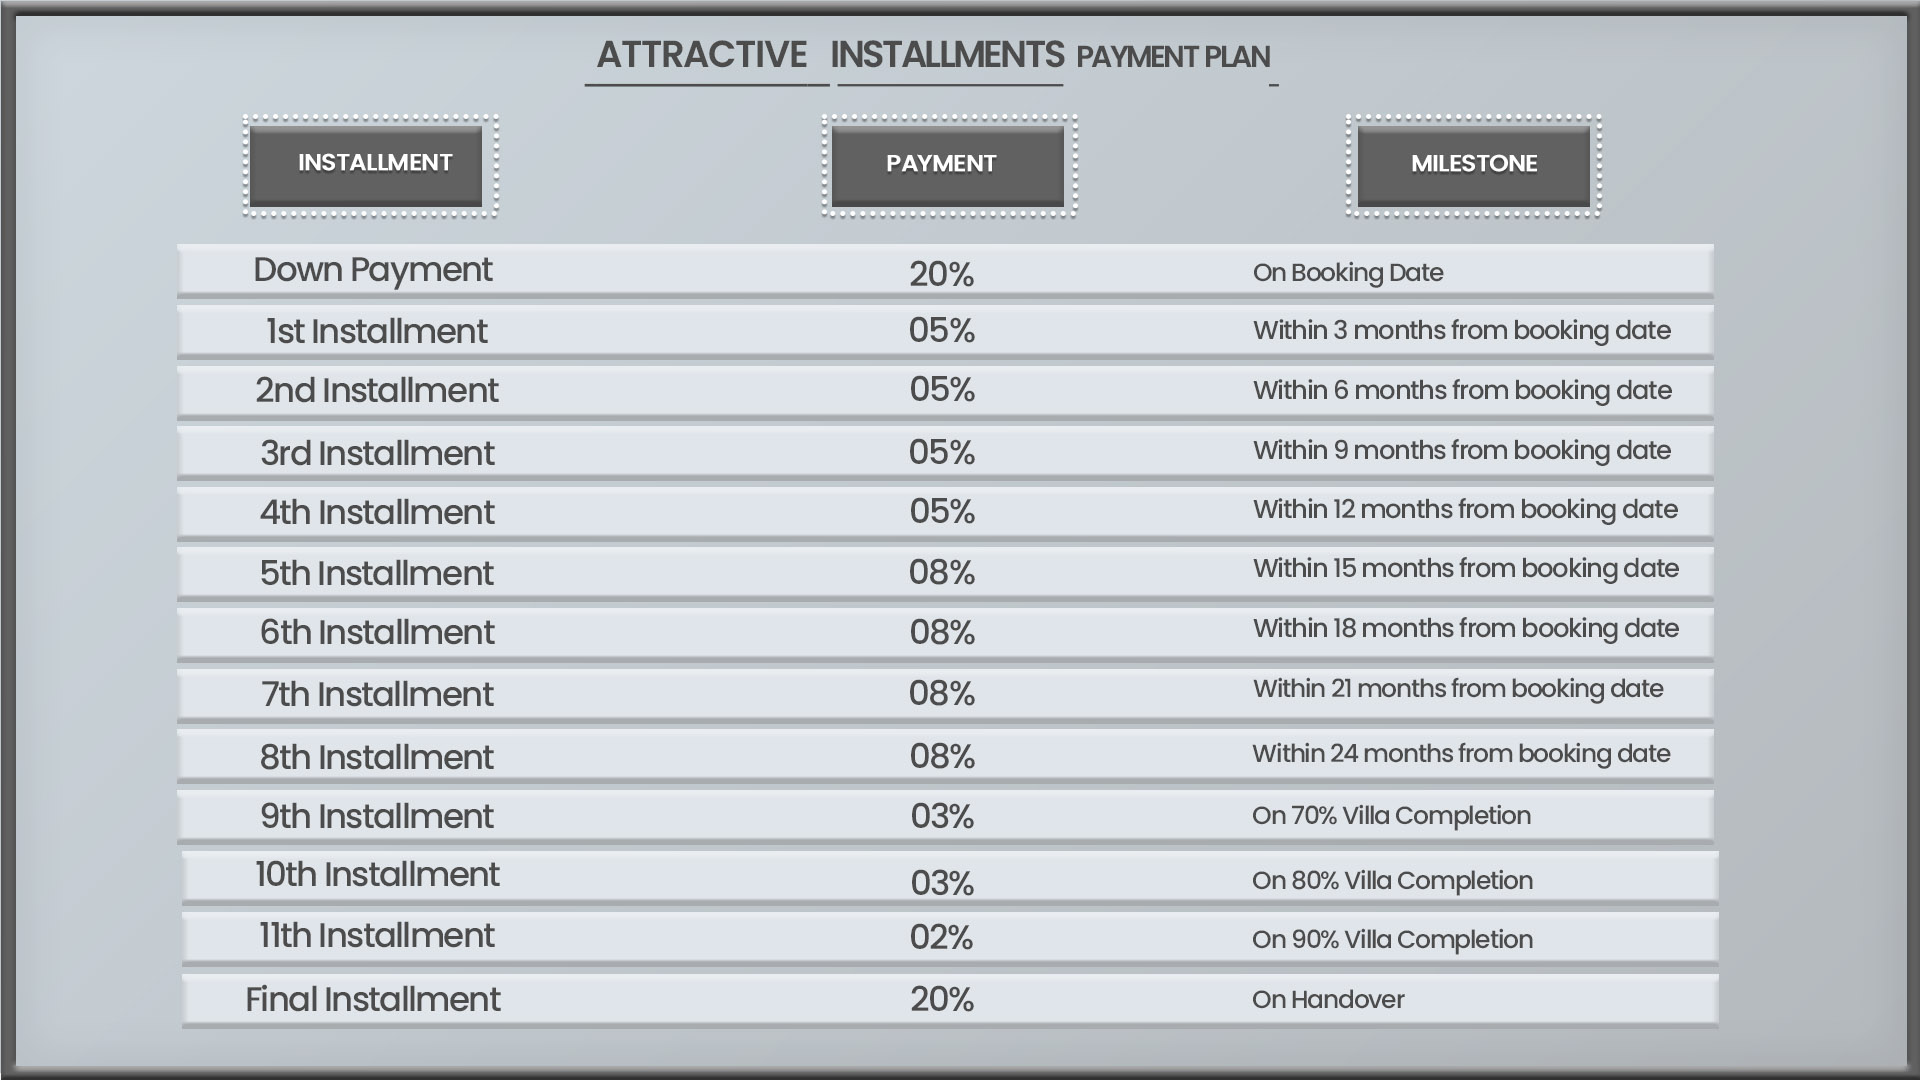The height and width of the screenshot is (1080, 1920).
Task: Click the PAYMENT header button
Action: (x=948, y=165)
